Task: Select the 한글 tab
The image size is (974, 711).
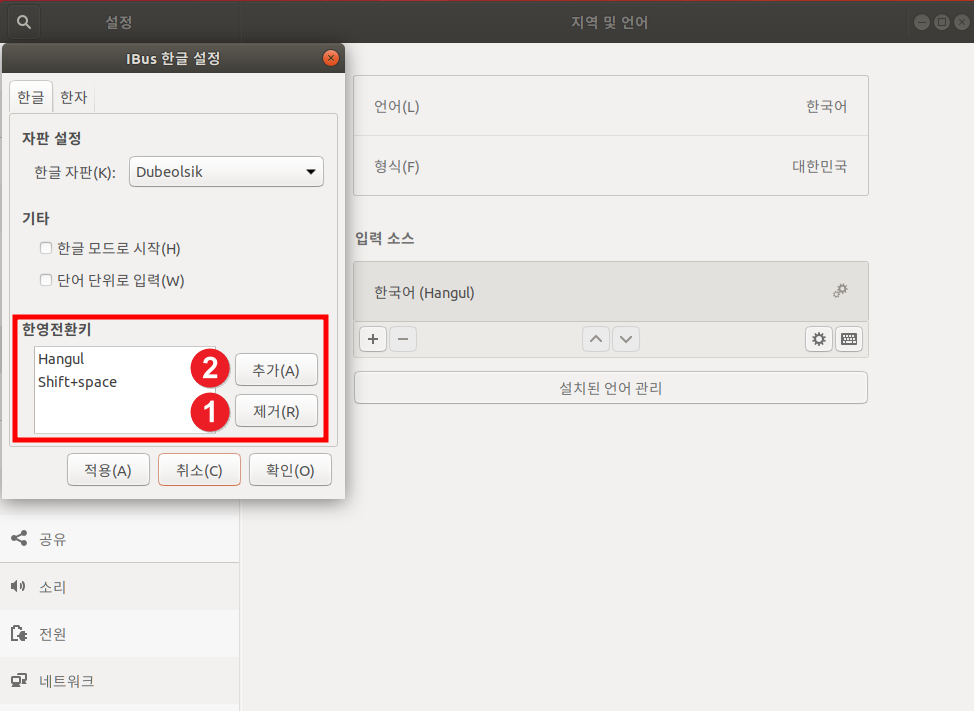Action: (x=30, y=96)
